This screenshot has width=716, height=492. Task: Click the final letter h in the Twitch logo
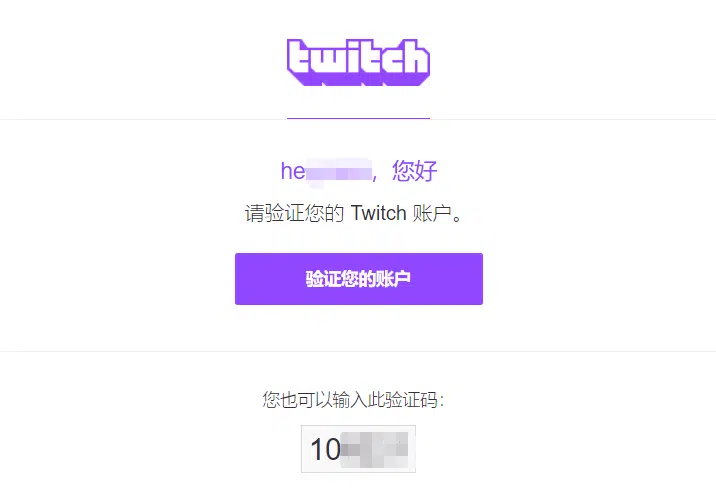(414, 58)
